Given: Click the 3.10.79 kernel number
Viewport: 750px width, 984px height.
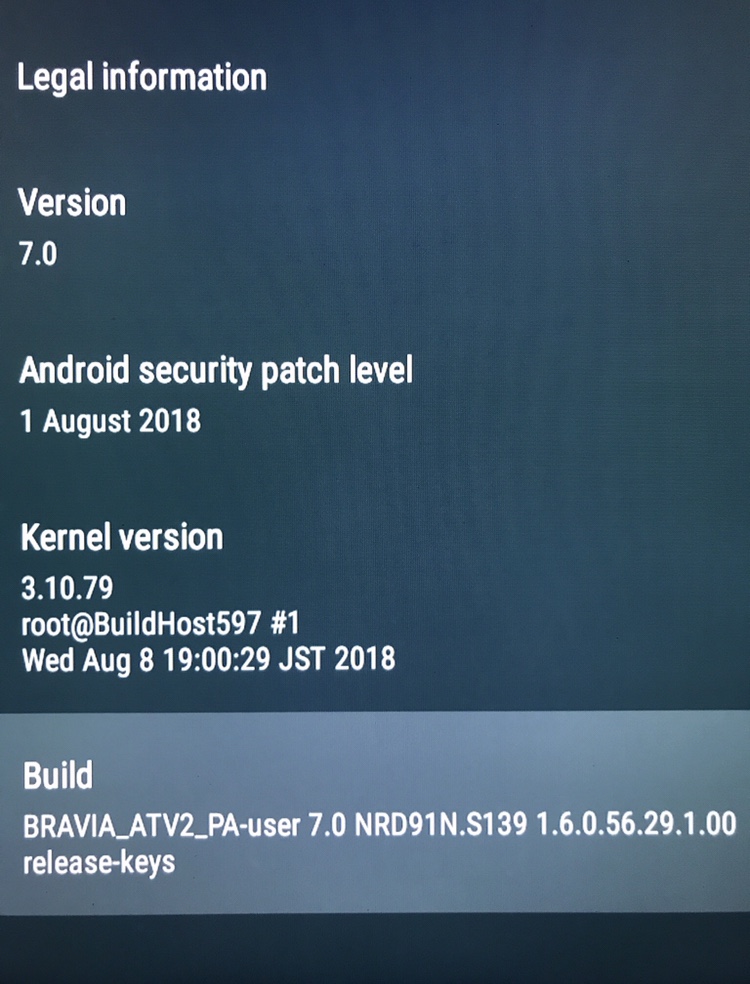Looking at the screenshot, I should point(67,588).
